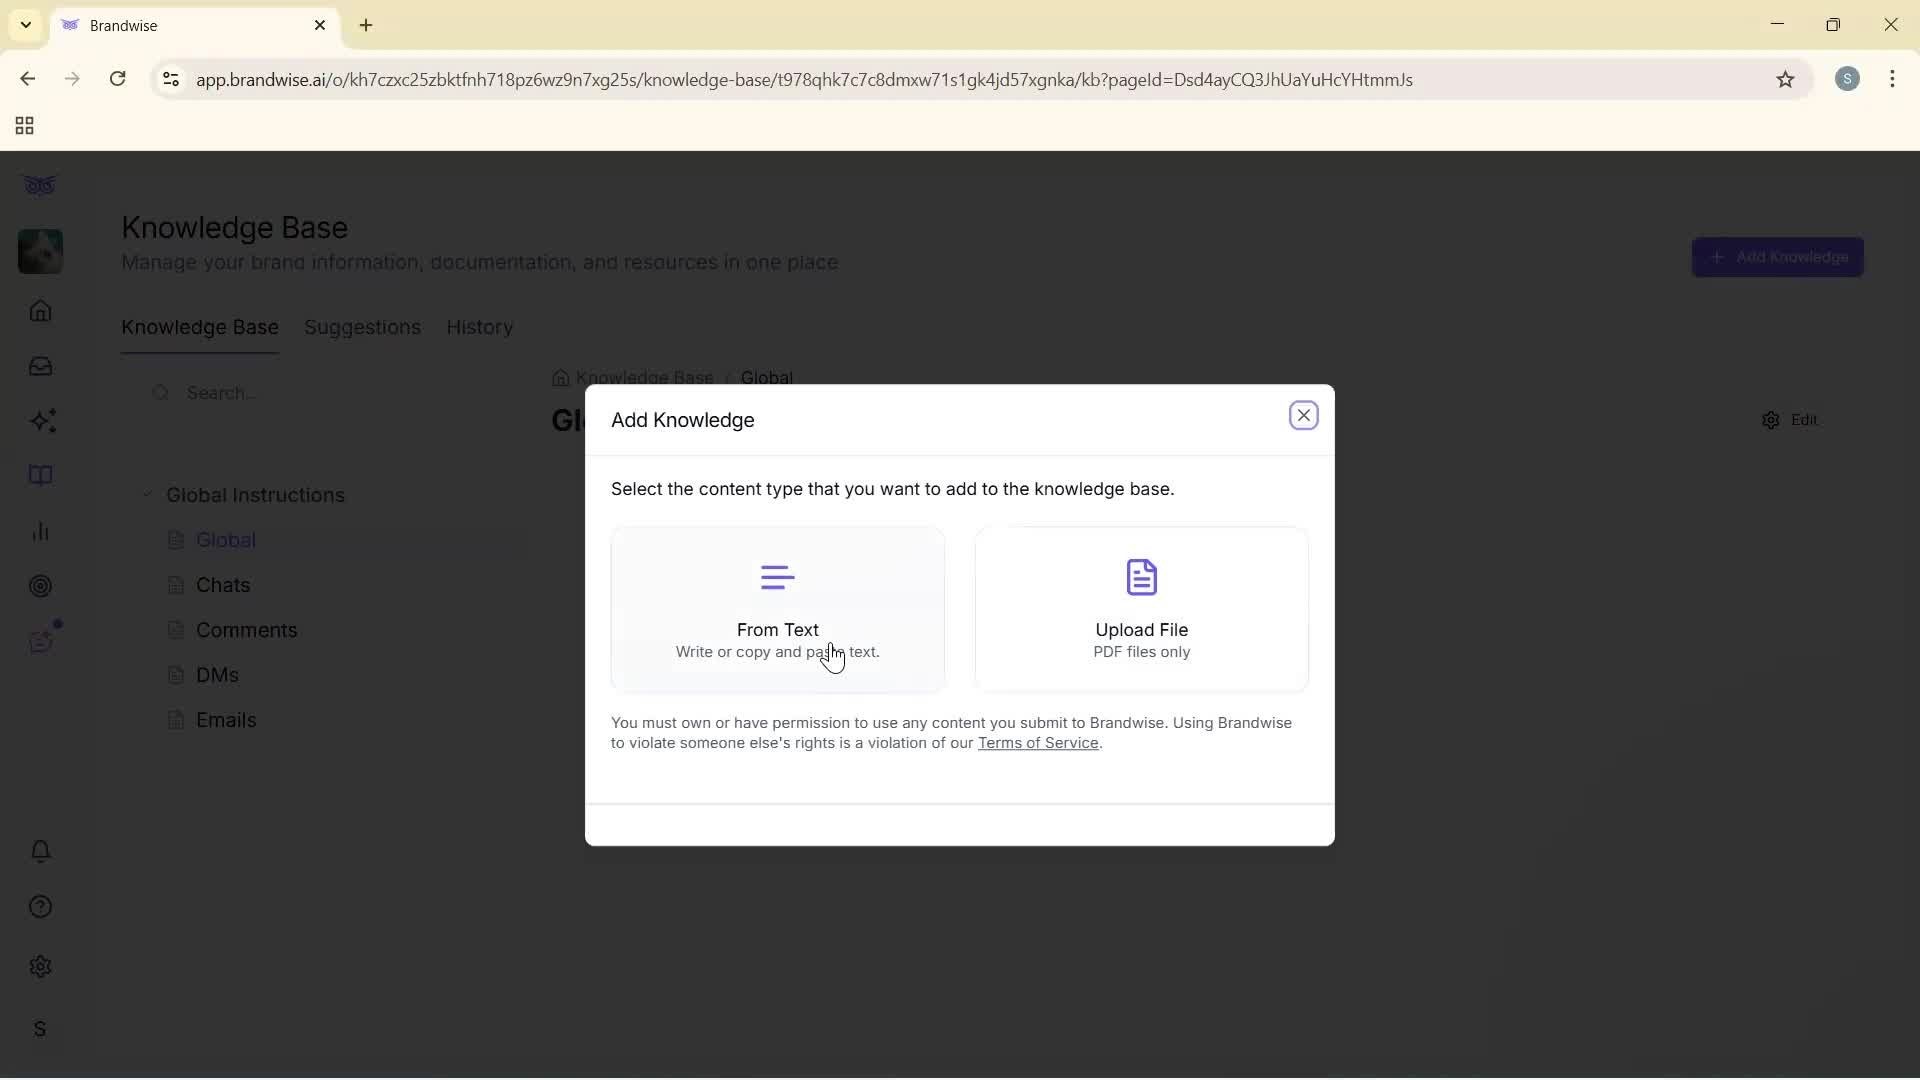1920x1080 pixels.
Task: Select the Home icon in the sidebar
Action: [40, 312]
